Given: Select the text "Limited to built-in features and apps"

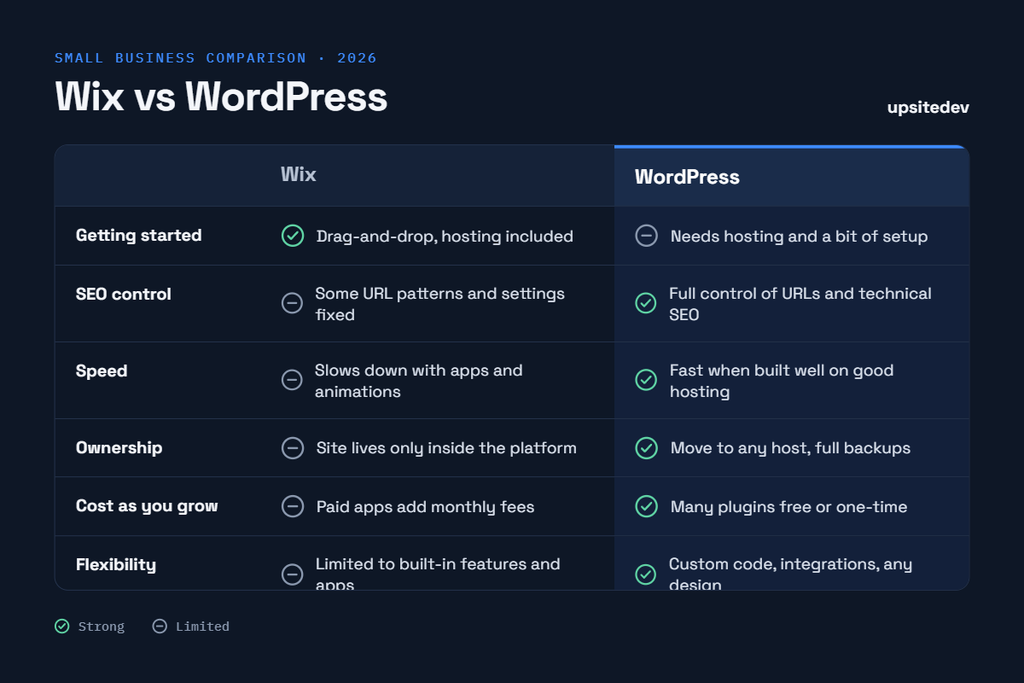Looking at the screenshot, I should pyautogui.click(x=438, y=573).
